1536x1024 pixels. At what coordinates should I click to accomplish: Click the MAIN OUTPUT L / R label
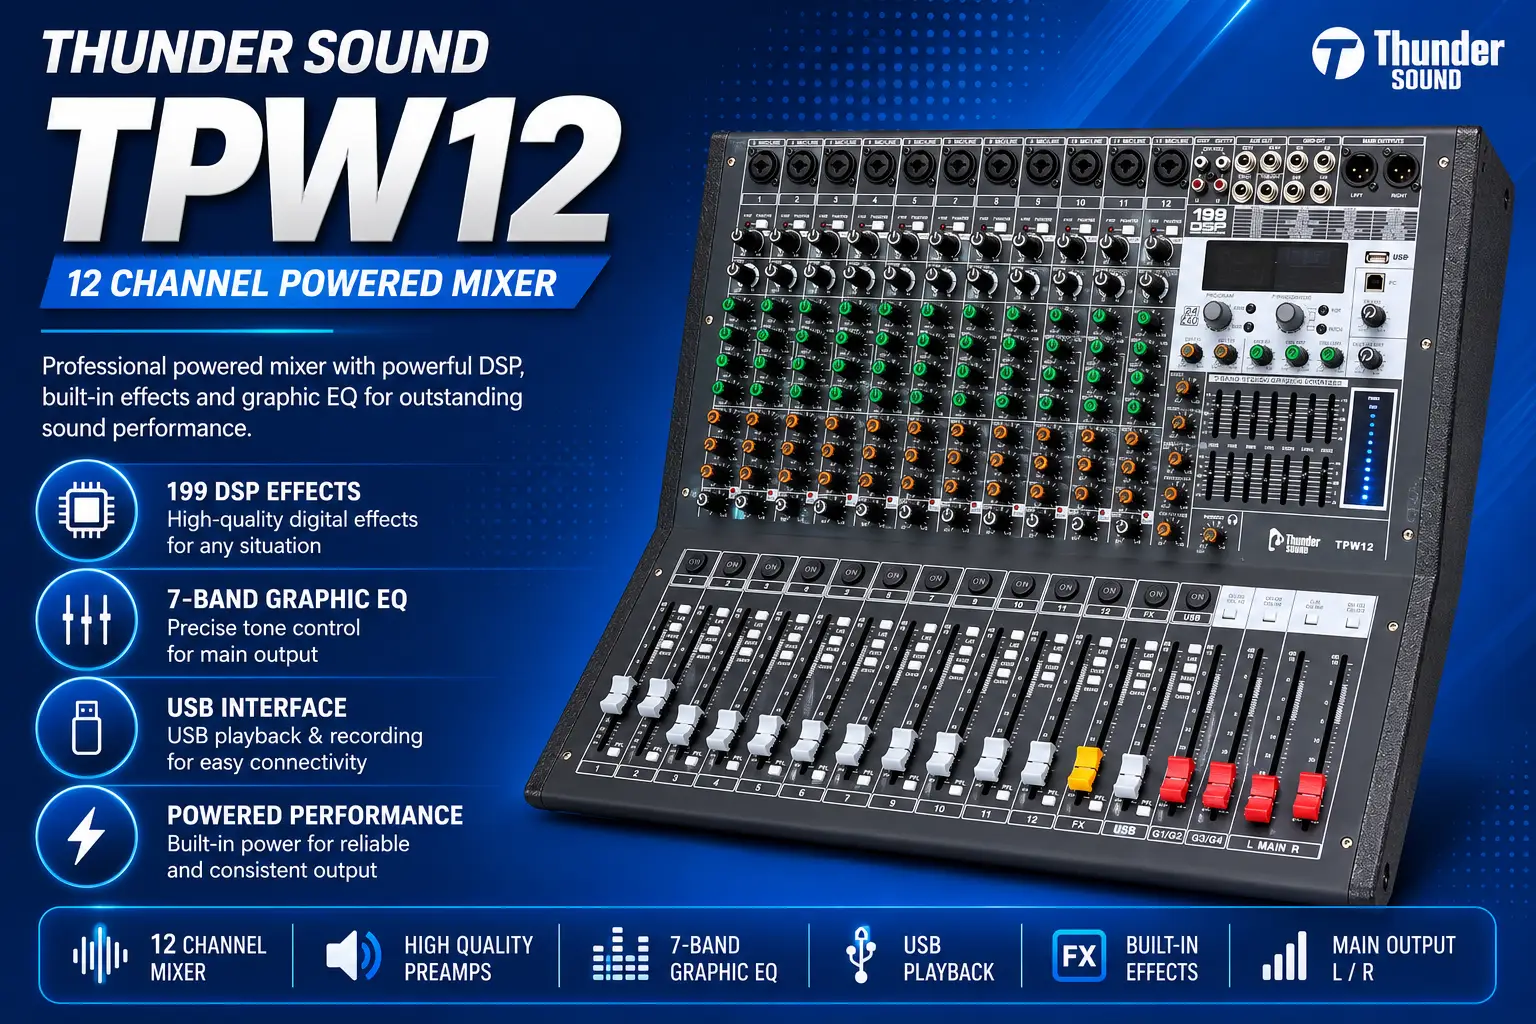click(1394, 958)
